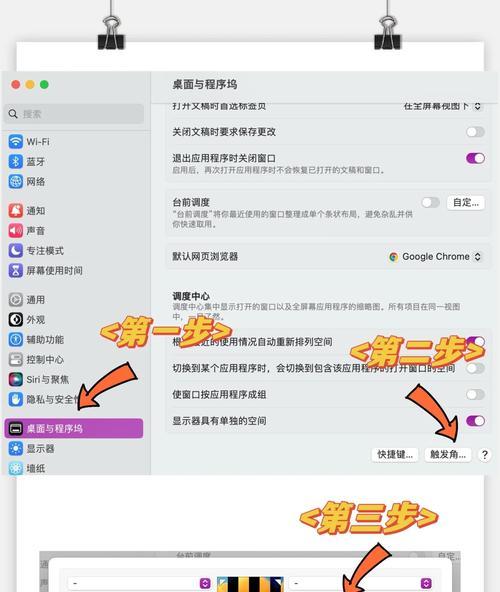Expand the 在全屏幕视图下 tab preference dropdown

442,106
